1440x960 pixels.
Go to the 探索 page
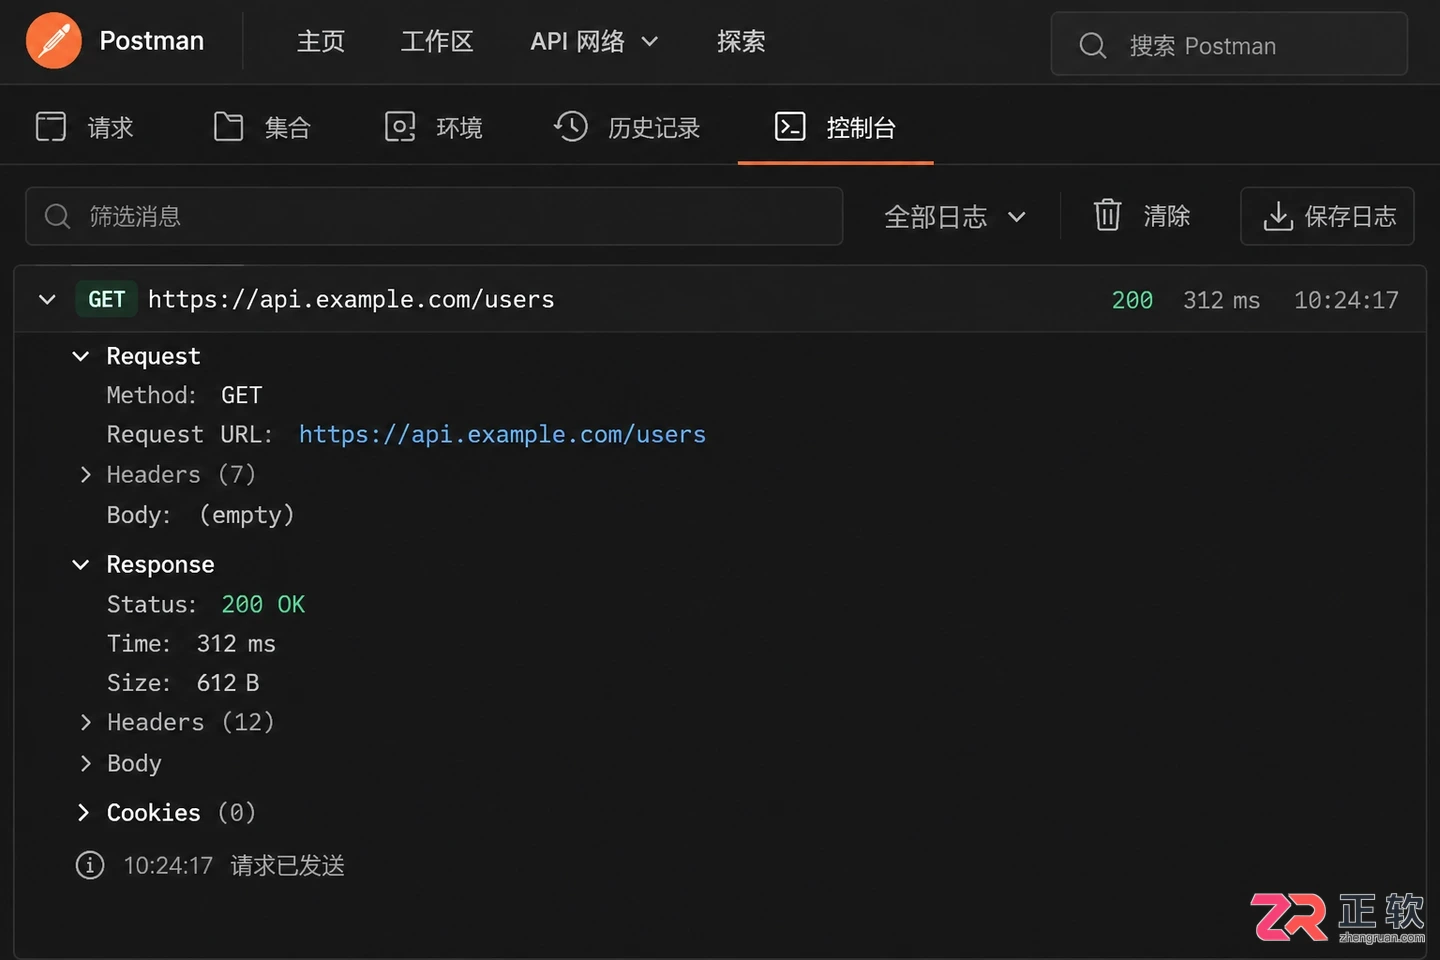click(741, 42)
